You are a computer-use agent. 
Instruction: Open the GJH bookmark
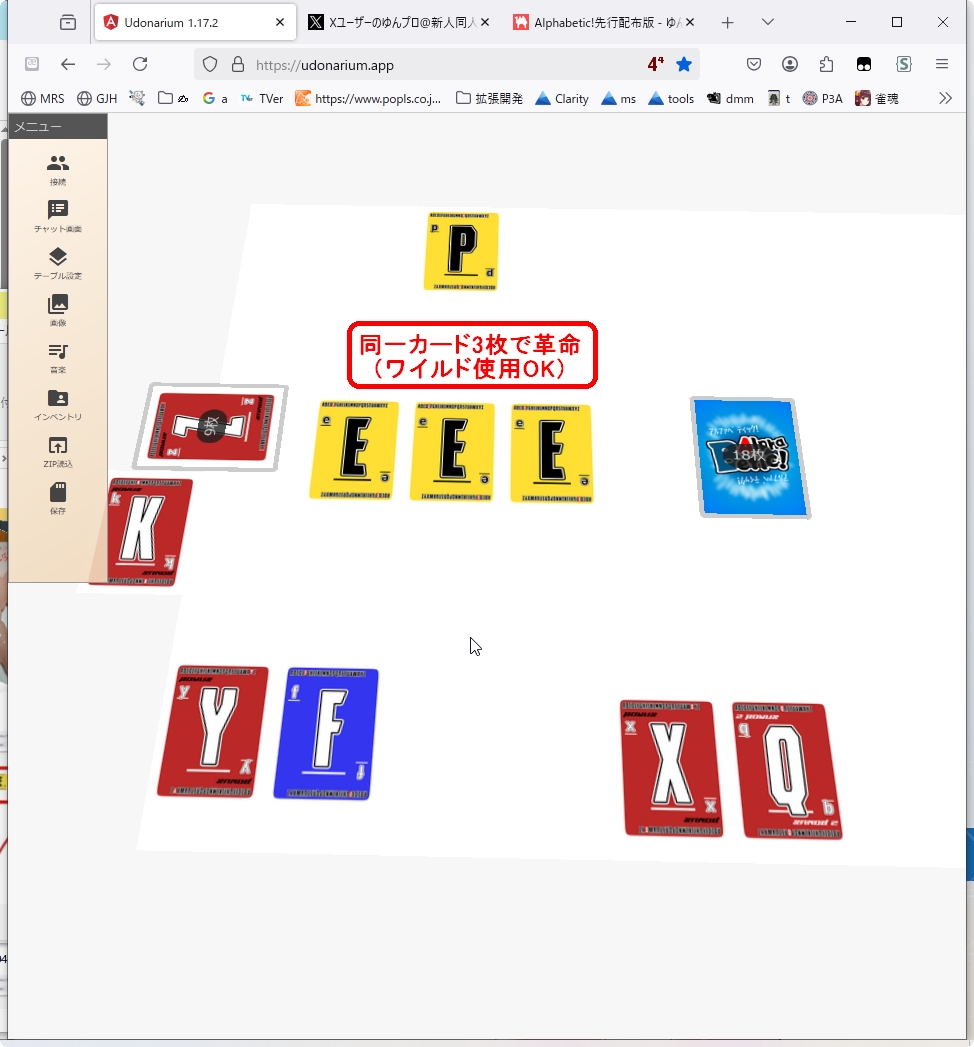click(97, 99)
